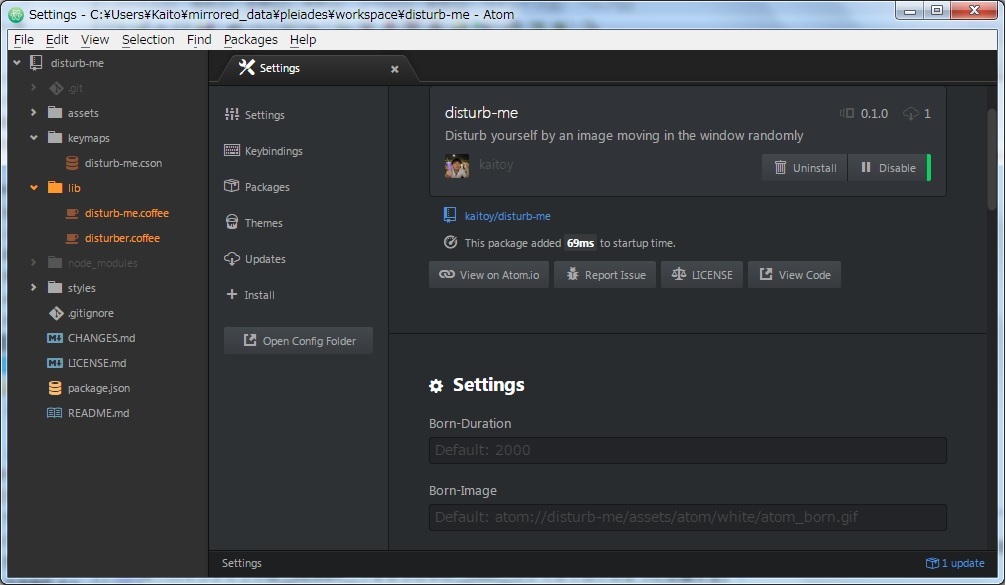The height and width of the screenshot is (585, 1006).
Task: Open the Selection menu
Action: point(148,39)
